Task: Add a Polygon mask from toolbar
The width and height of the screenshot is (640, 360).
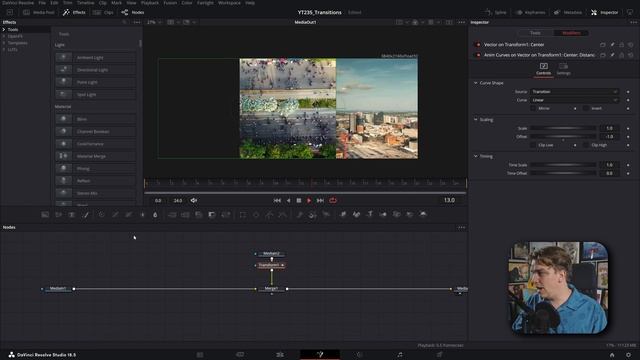Action: pos(269,214)
